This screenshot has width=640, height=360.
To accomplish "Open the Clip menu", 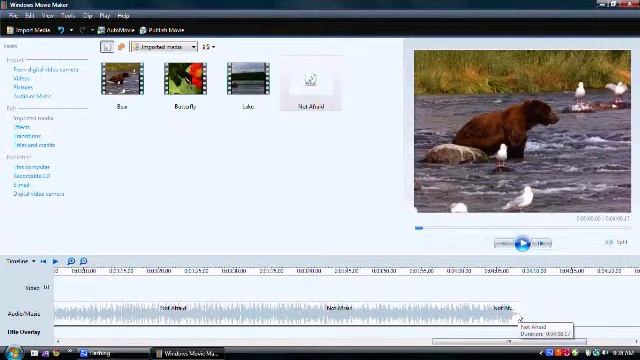I will [87, 16].
